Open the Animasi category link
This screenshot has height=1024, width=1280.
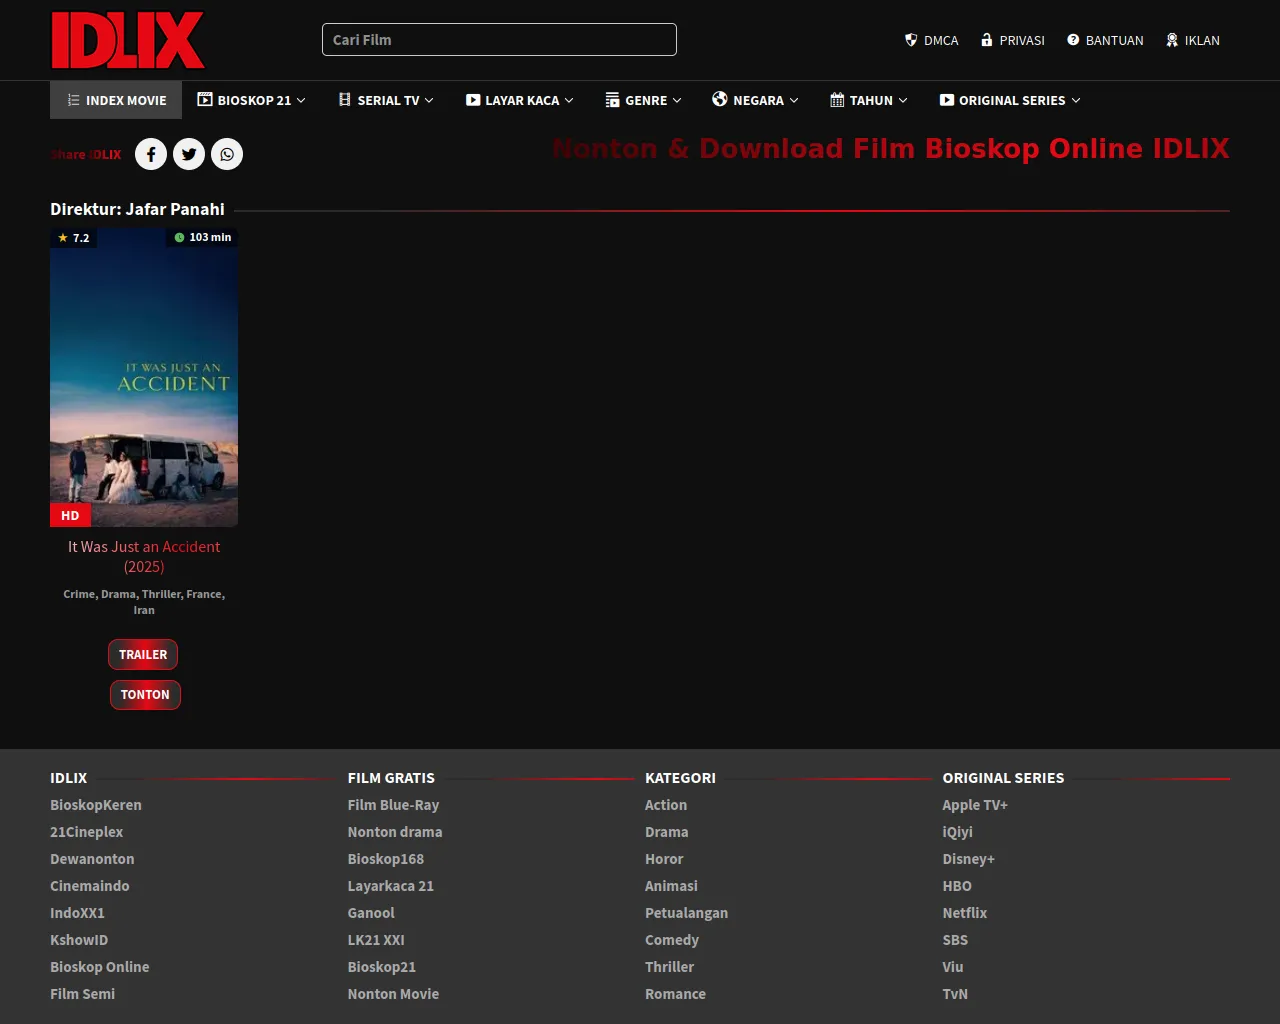point(672,886)
